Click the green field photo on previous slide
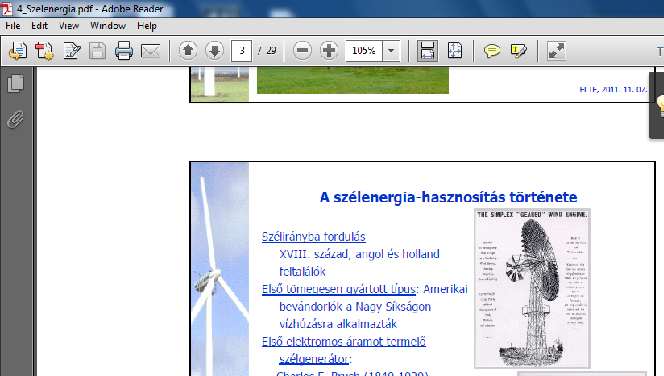 click(x=353, y=80)
